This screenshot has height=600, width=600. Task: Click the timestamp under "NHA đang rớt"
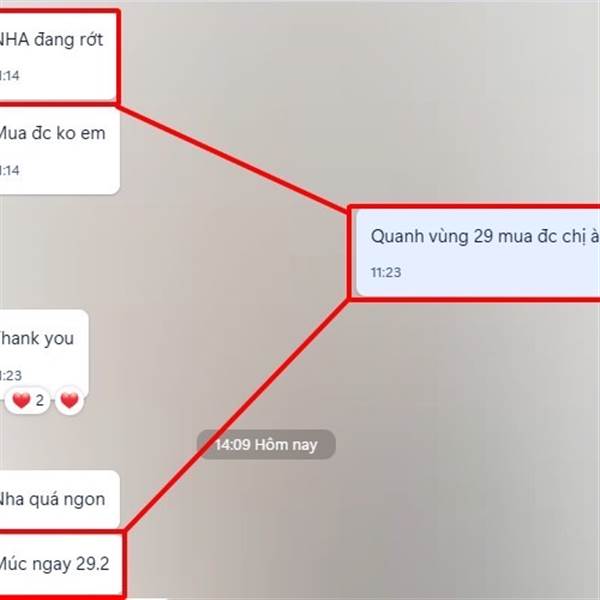tap(9, 75)
